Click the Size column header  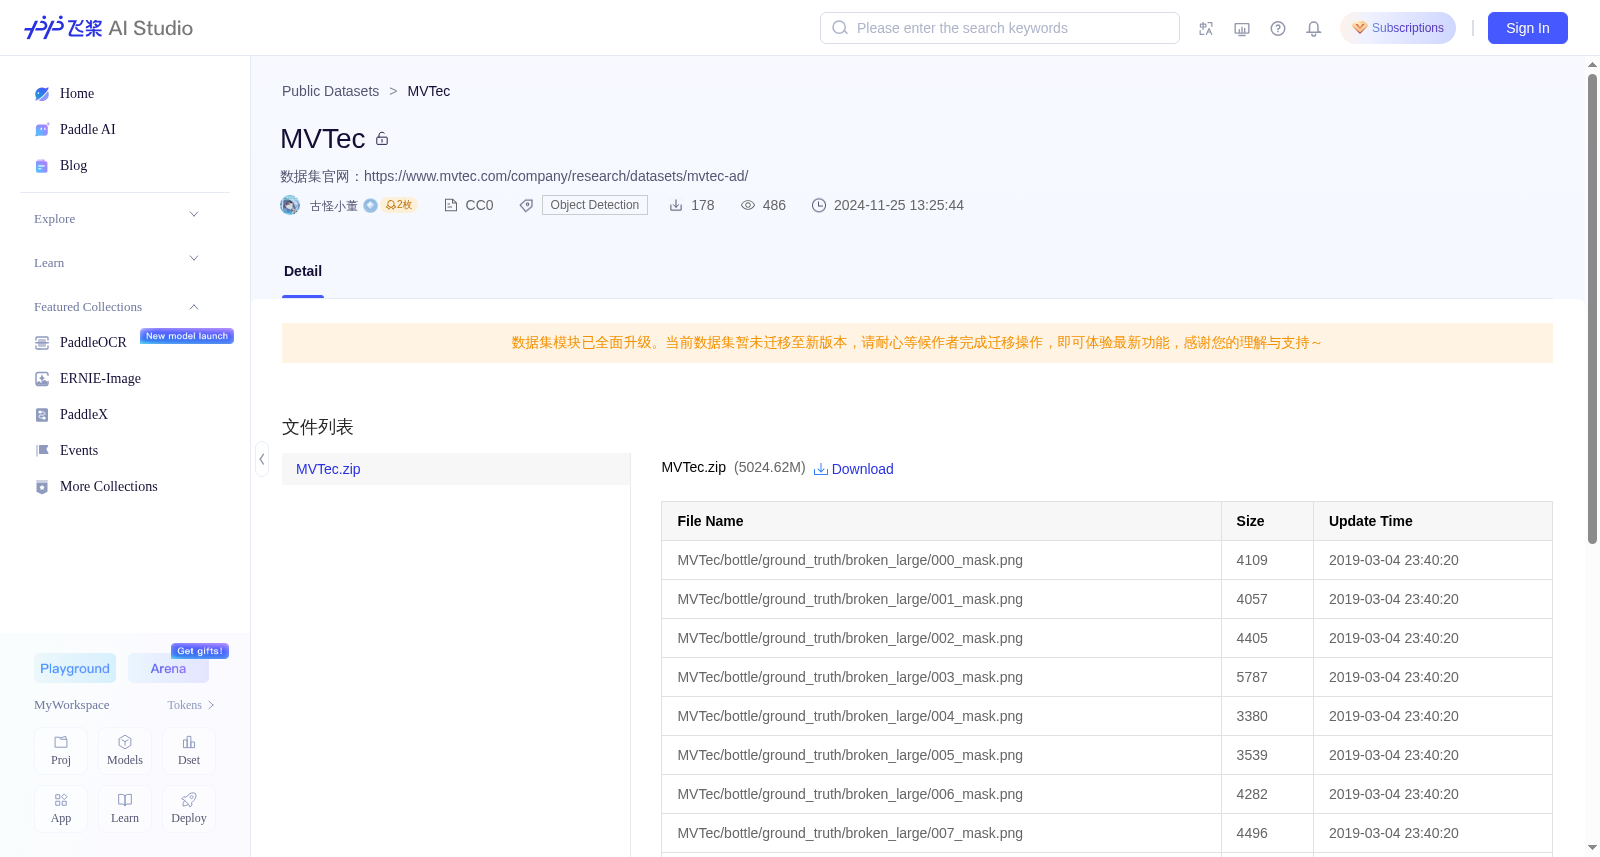coord(1267,521)
